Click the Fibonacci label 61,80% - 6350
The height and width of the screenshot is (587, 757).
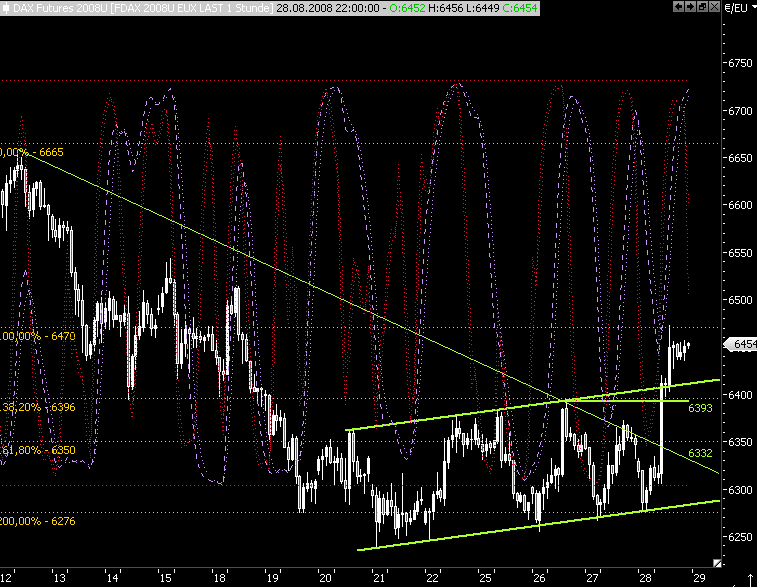pyautogui.click(x=38, y=450)
